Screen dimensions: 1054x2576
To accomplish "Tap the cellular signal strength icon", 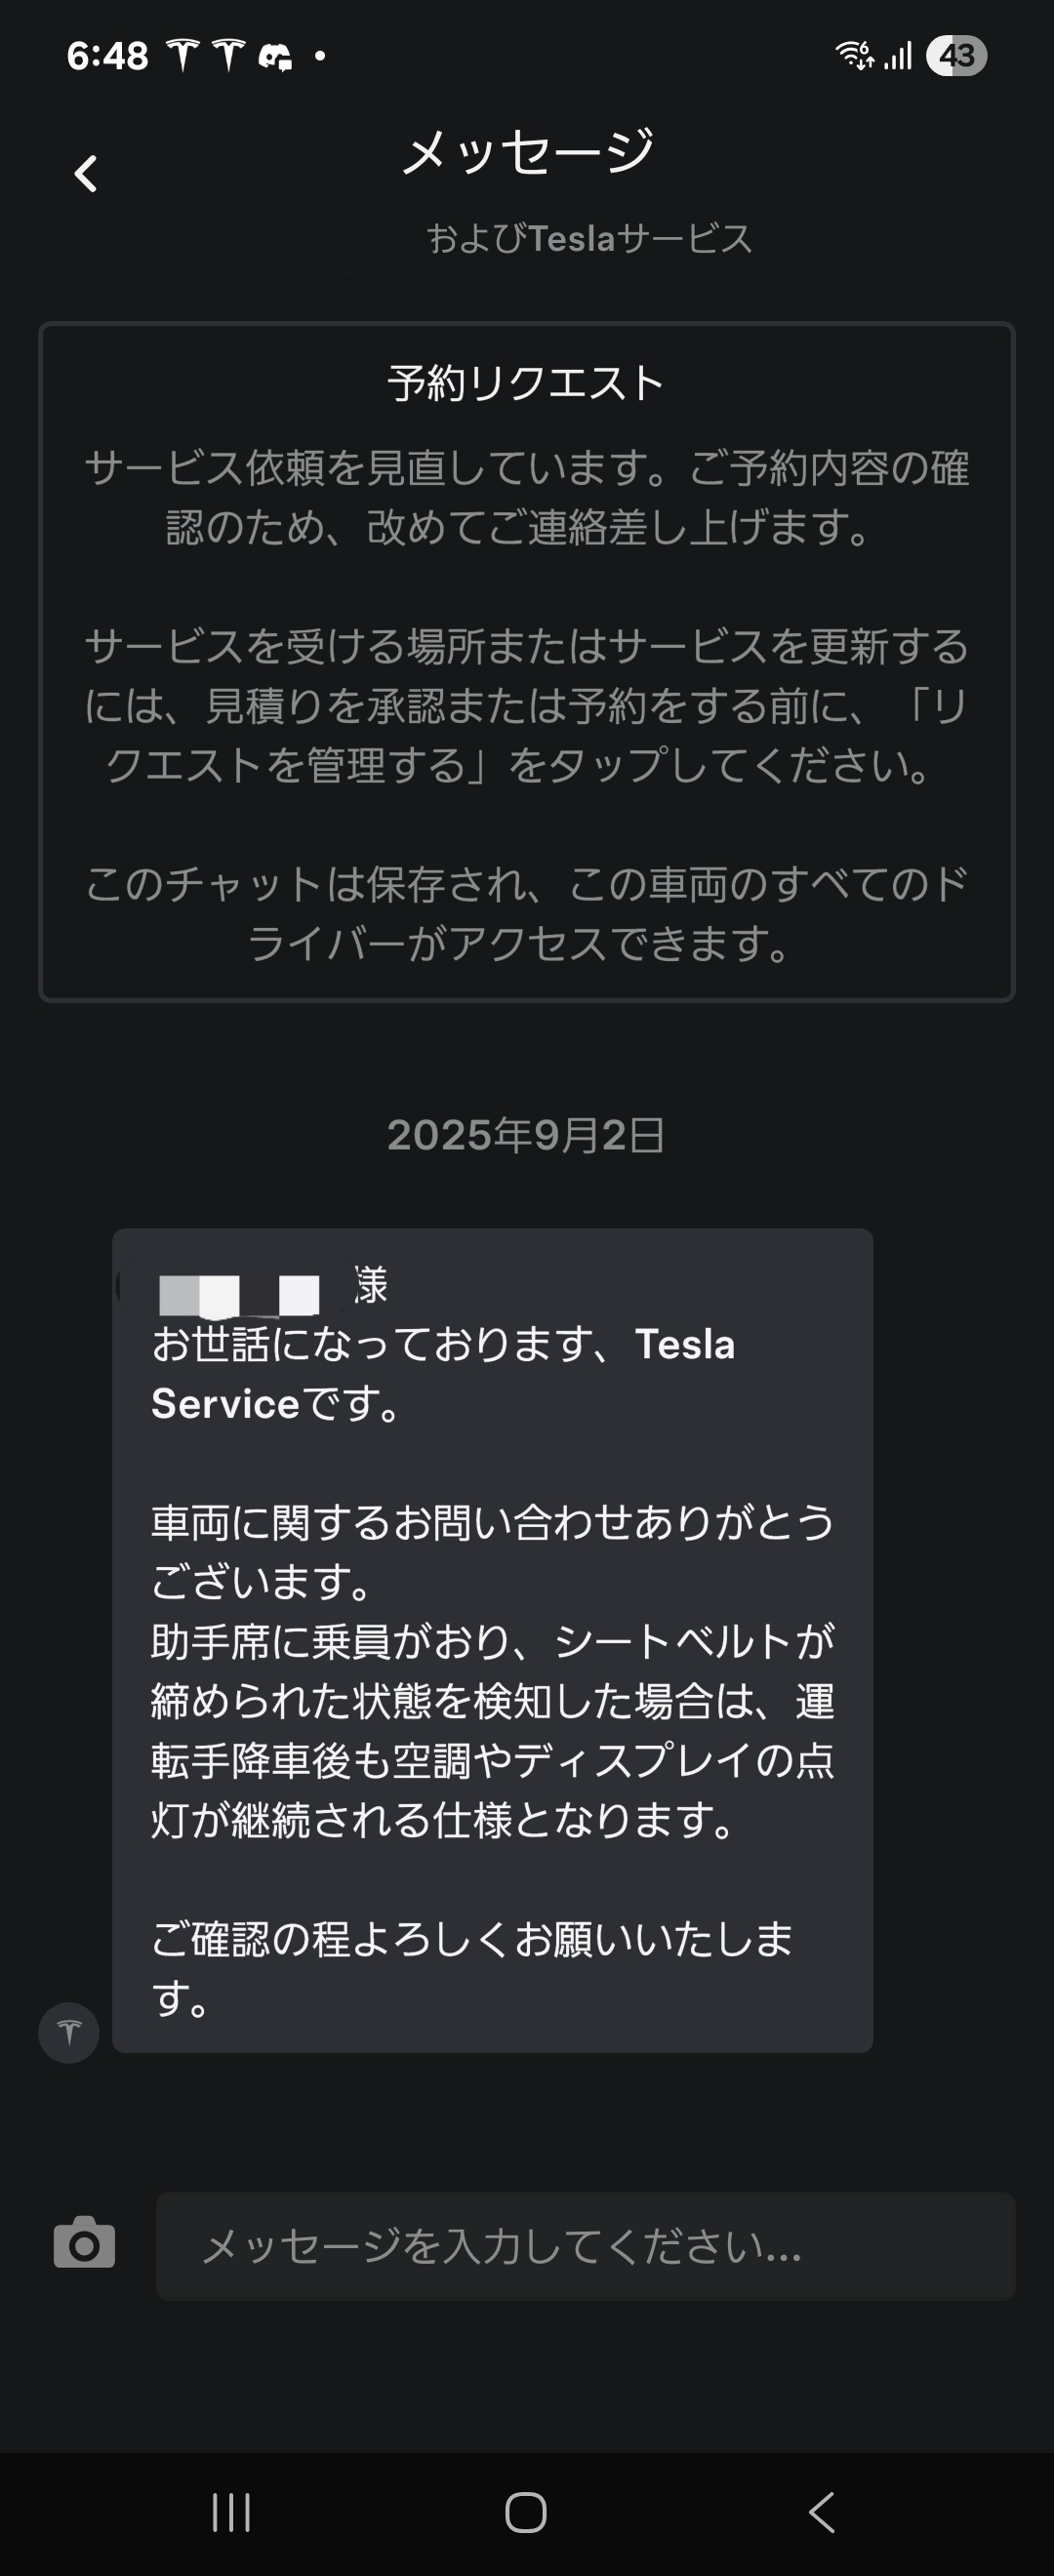I will [898, 56].
